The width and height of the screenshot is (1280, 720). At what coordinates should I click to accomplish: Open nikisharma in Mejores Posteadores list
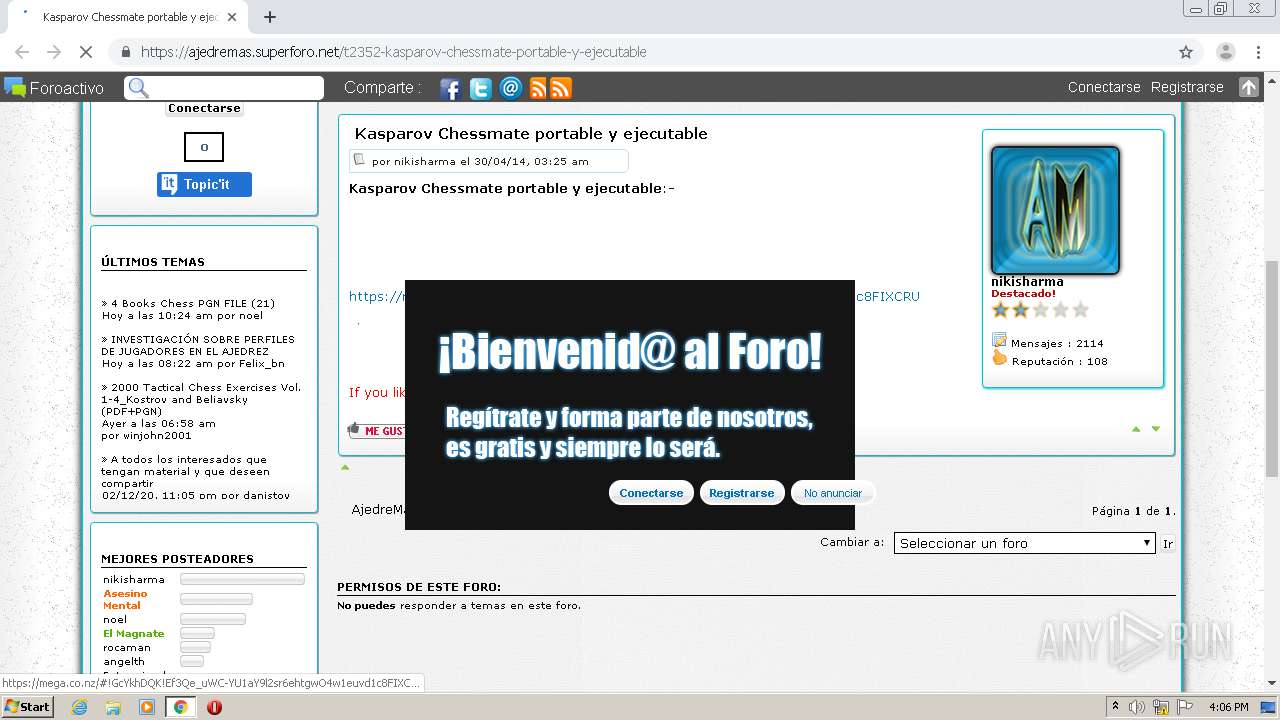point(134,579)
